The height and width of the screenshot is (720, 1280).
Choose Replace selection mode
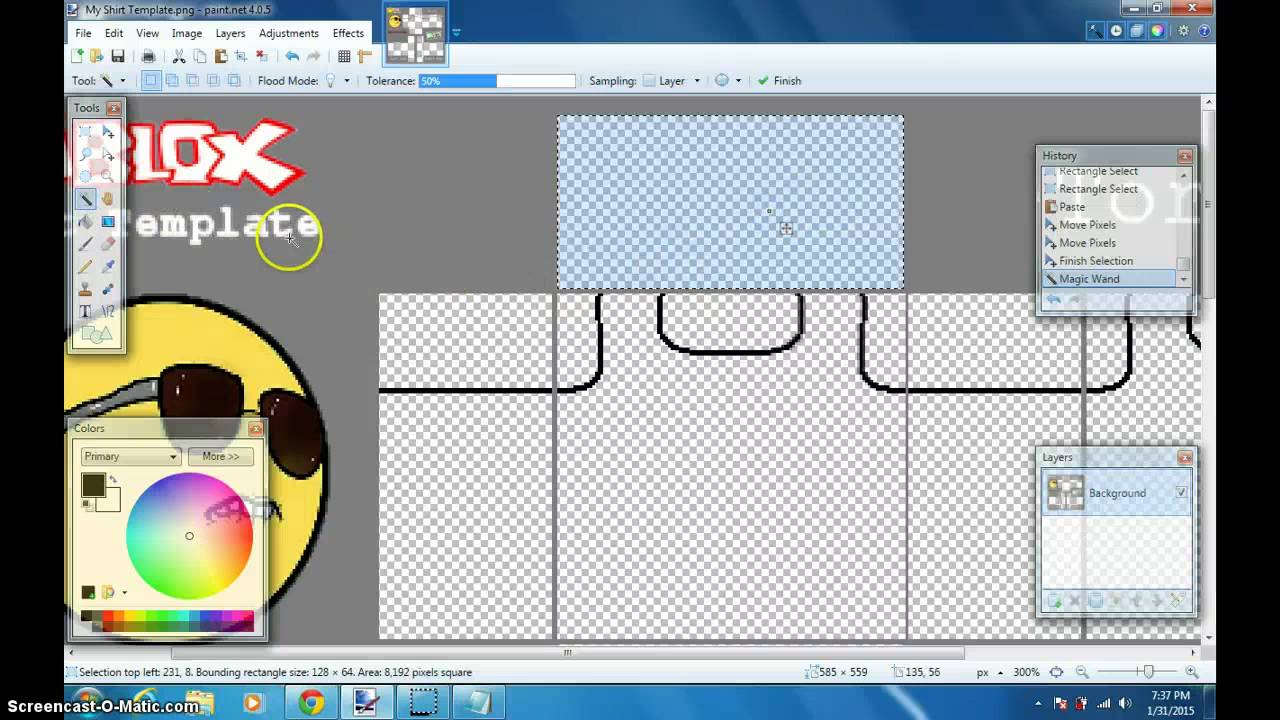(x=151, y=81)
